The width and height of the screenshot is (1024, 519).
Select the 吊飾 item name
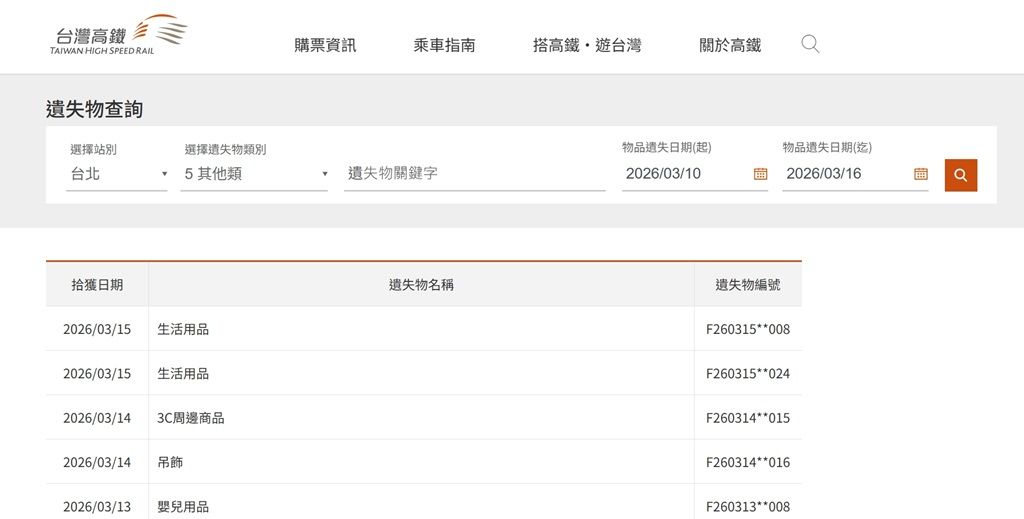[170, 462]
